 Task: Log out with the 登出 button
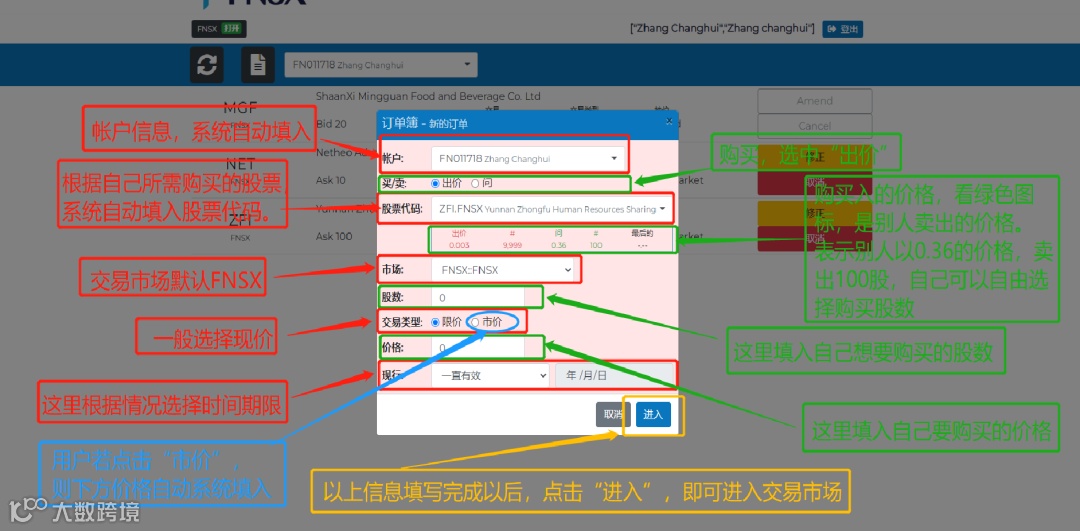point(842,29)
